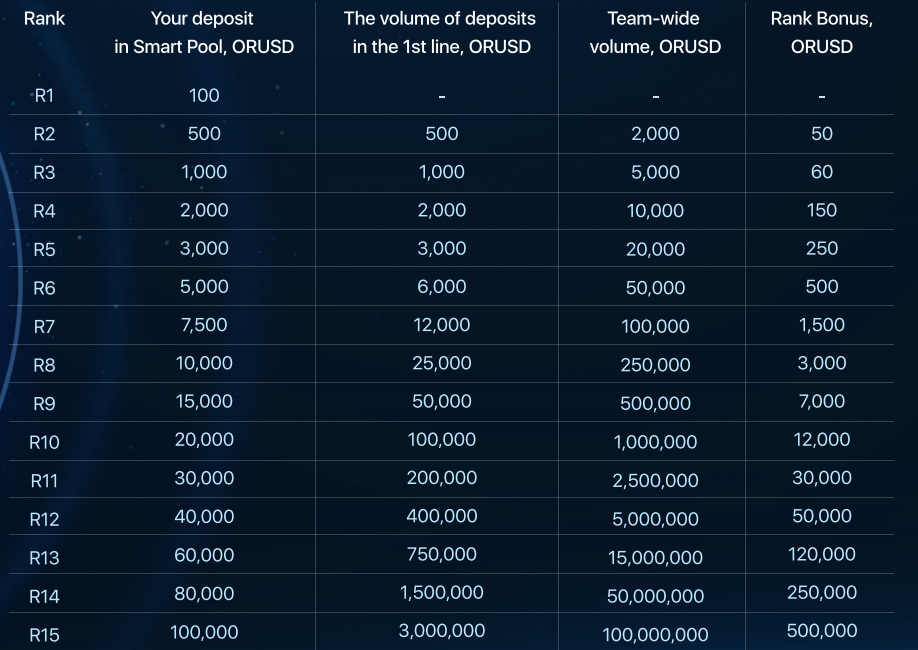Select the 25,000 first line volume cell
Screen dimensions: 918x650
tap(441, 364)
